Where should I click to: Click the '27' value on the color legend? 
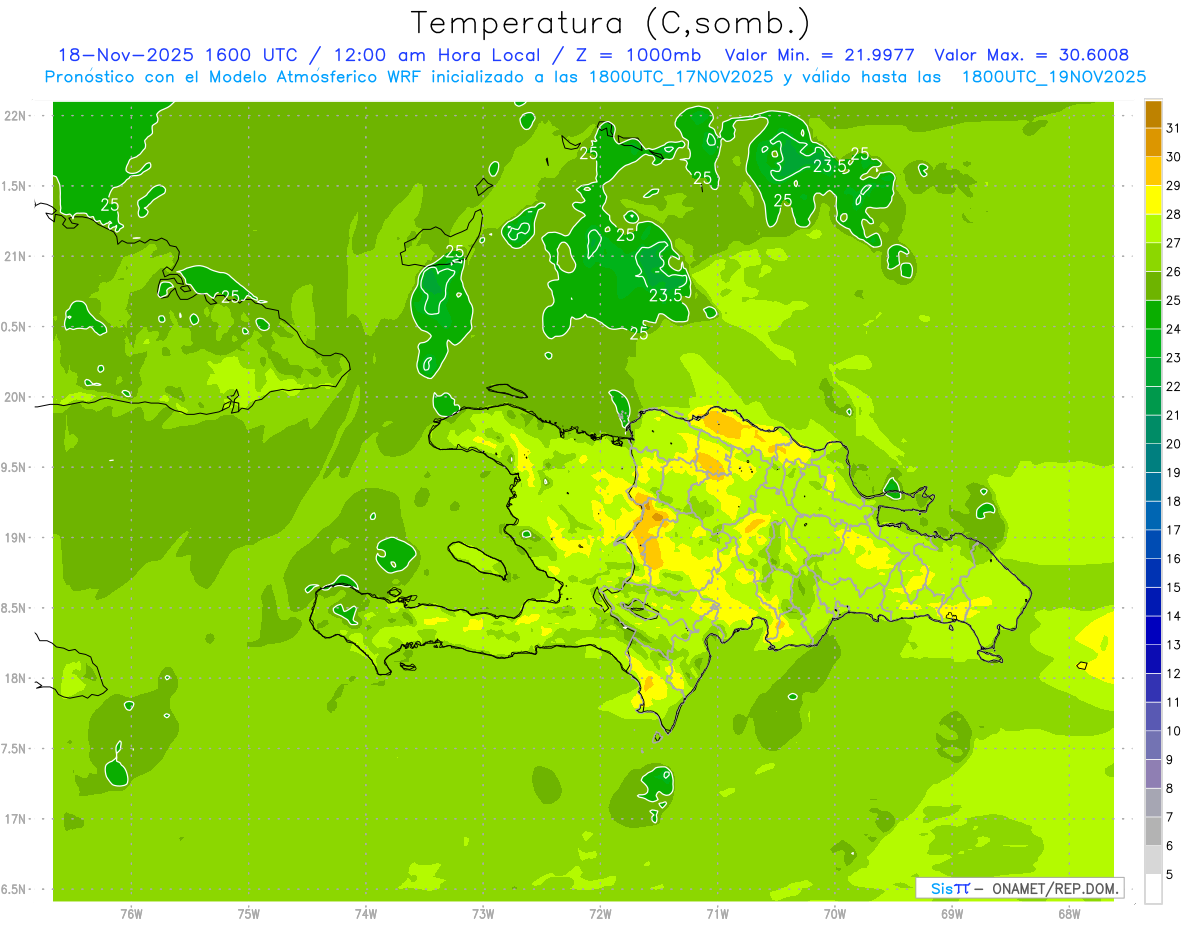tap(1174, 243)
